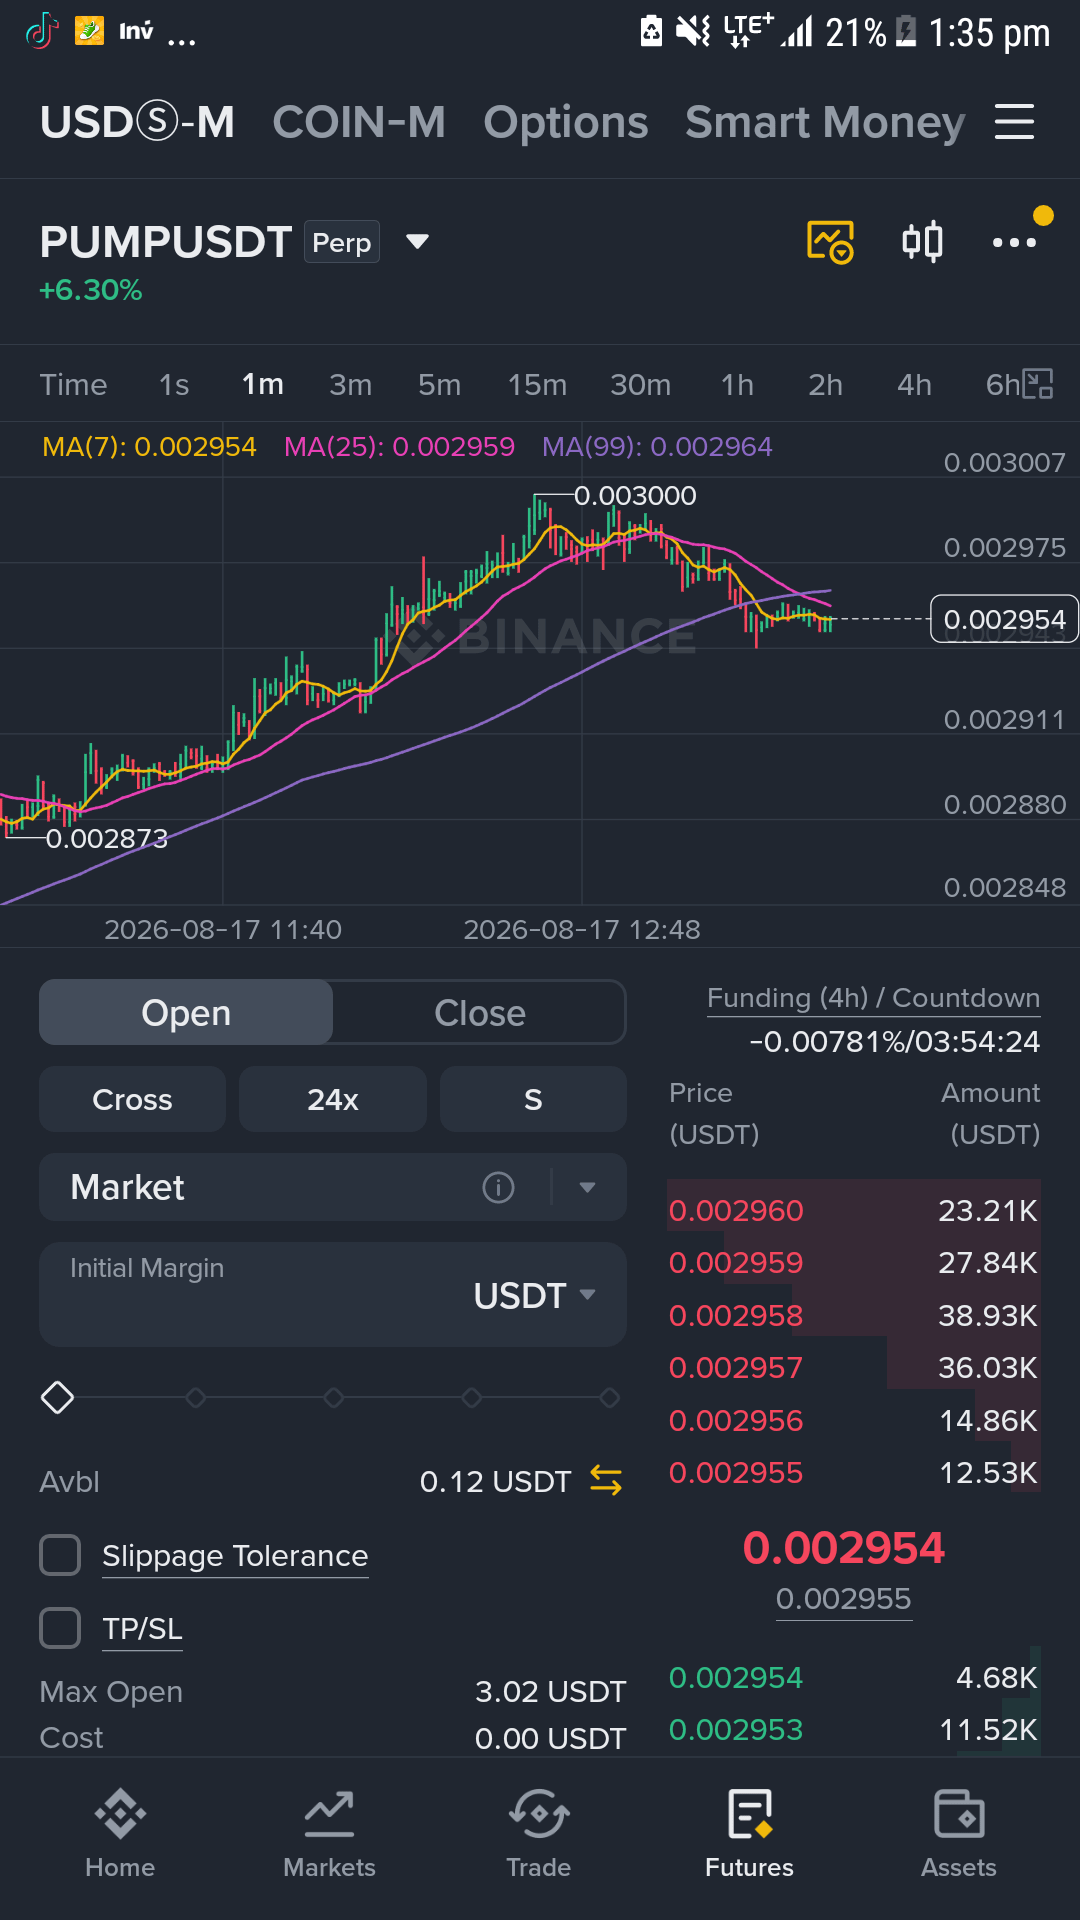Select 15m chart interval

pos(537,384)
